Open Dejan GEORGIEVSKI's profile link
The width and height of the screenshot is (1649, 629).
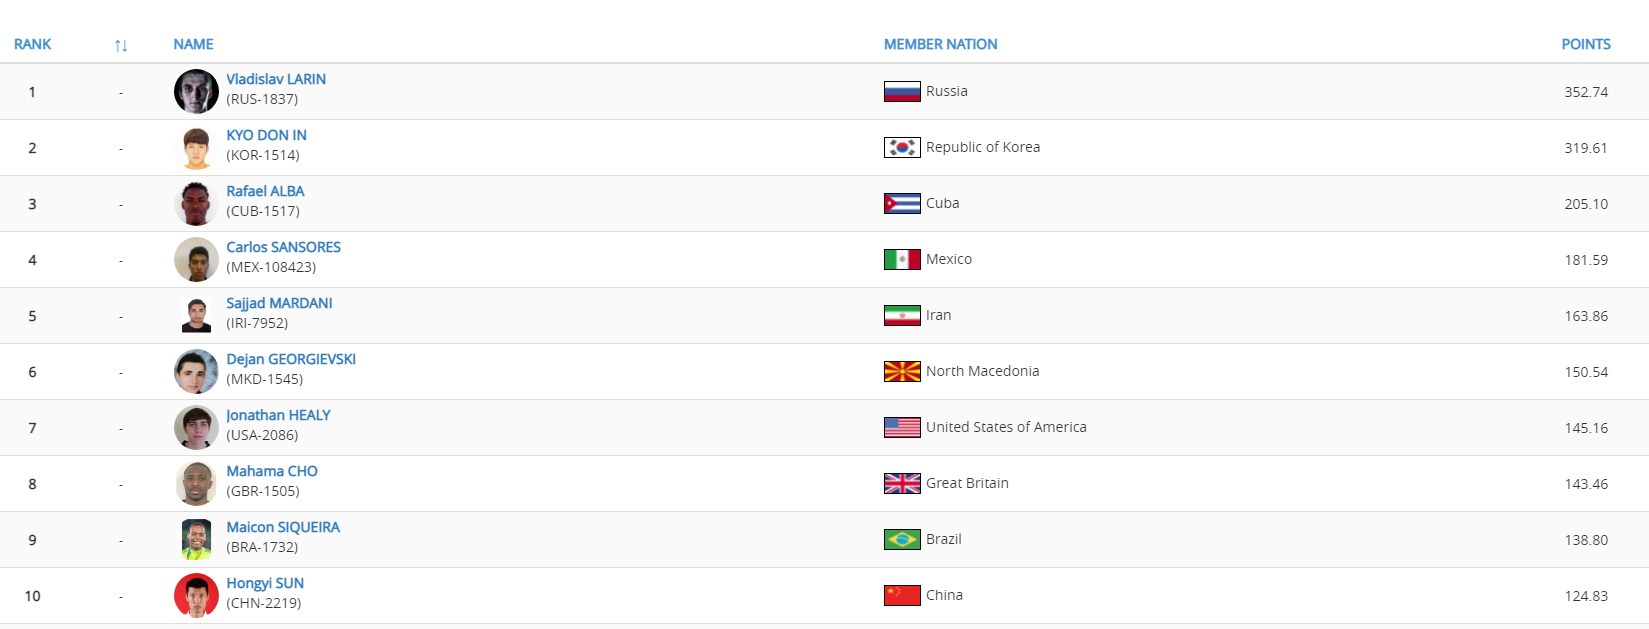coord(291,359)
